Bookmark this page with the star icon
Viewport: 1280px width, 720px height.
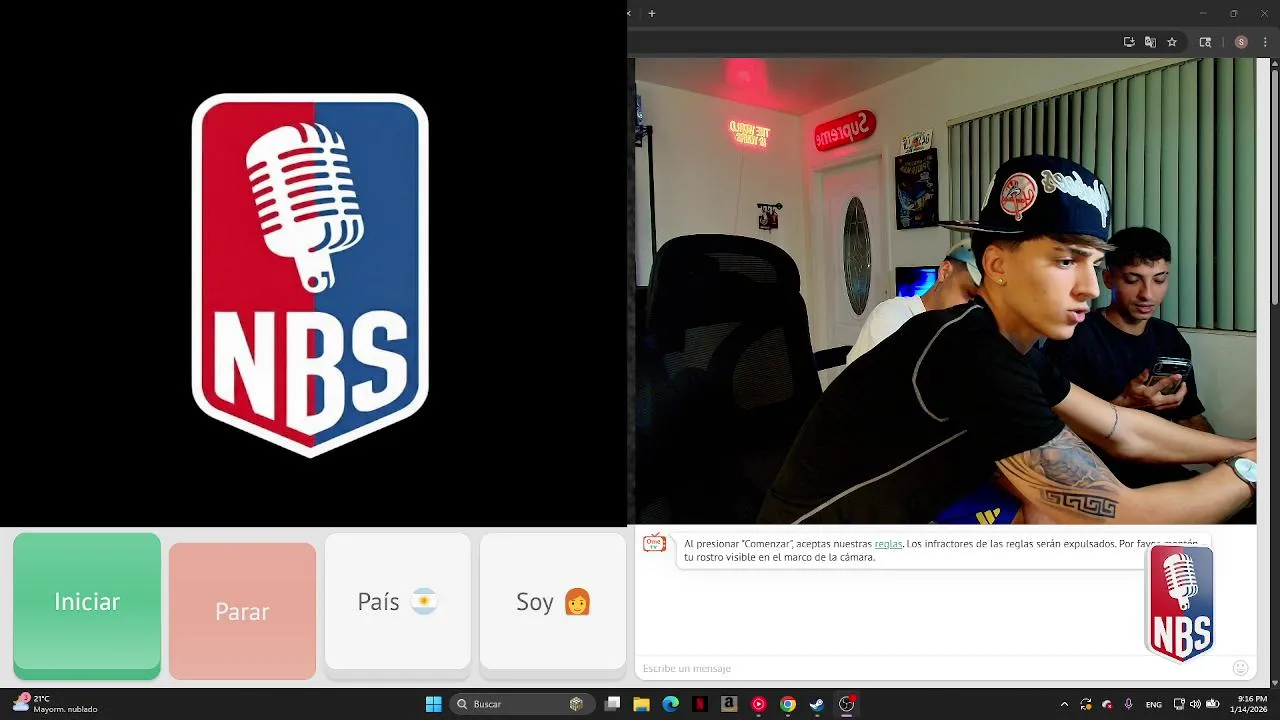coord(1172,42)
